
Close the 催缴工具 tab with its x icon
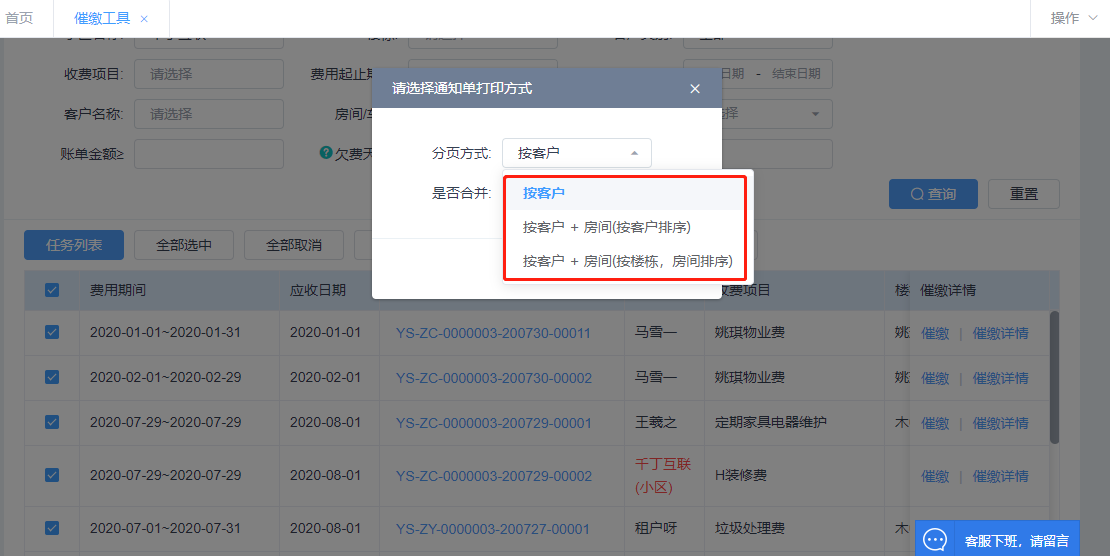pos(144,19)
